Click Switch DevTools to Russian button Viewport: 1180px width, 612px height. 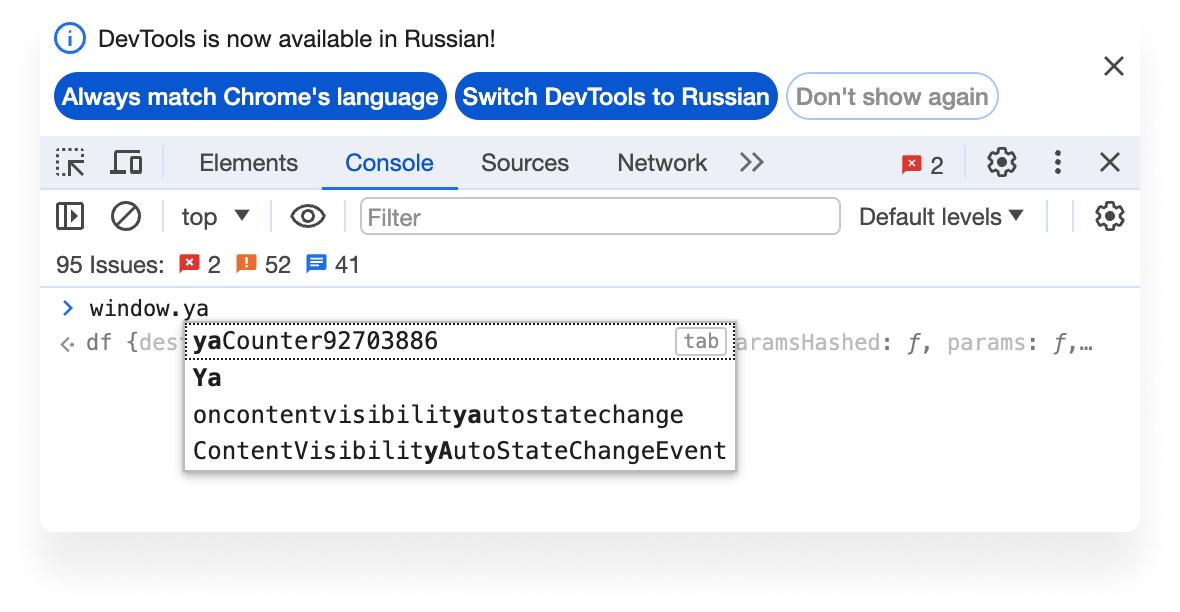(616, 97)
